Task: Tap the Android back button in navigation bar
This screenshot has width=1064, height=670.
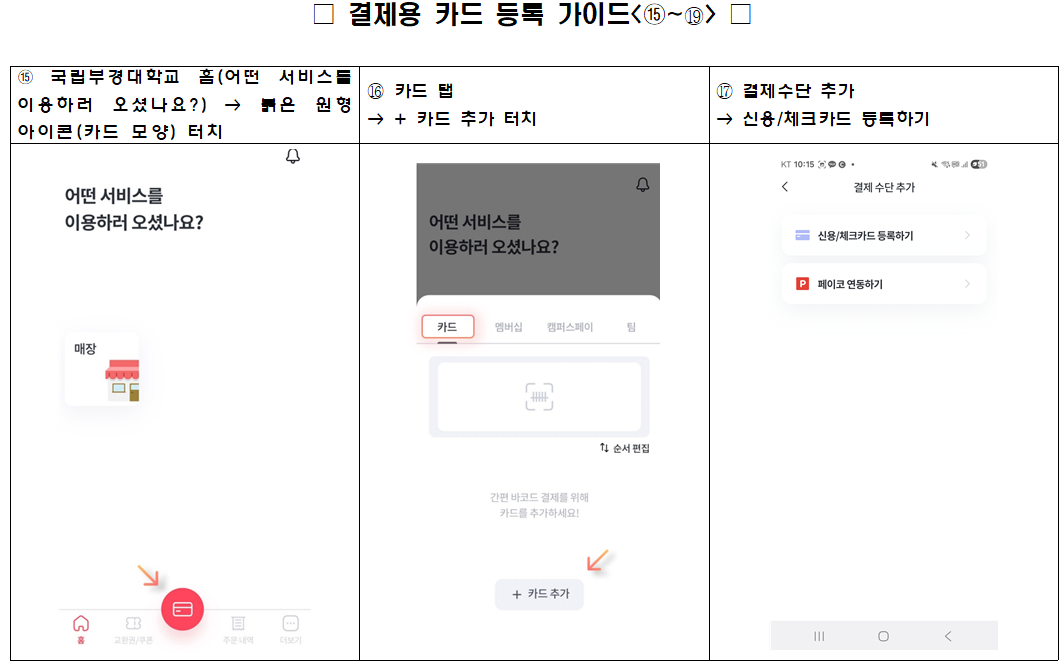Action: [948, 636]
